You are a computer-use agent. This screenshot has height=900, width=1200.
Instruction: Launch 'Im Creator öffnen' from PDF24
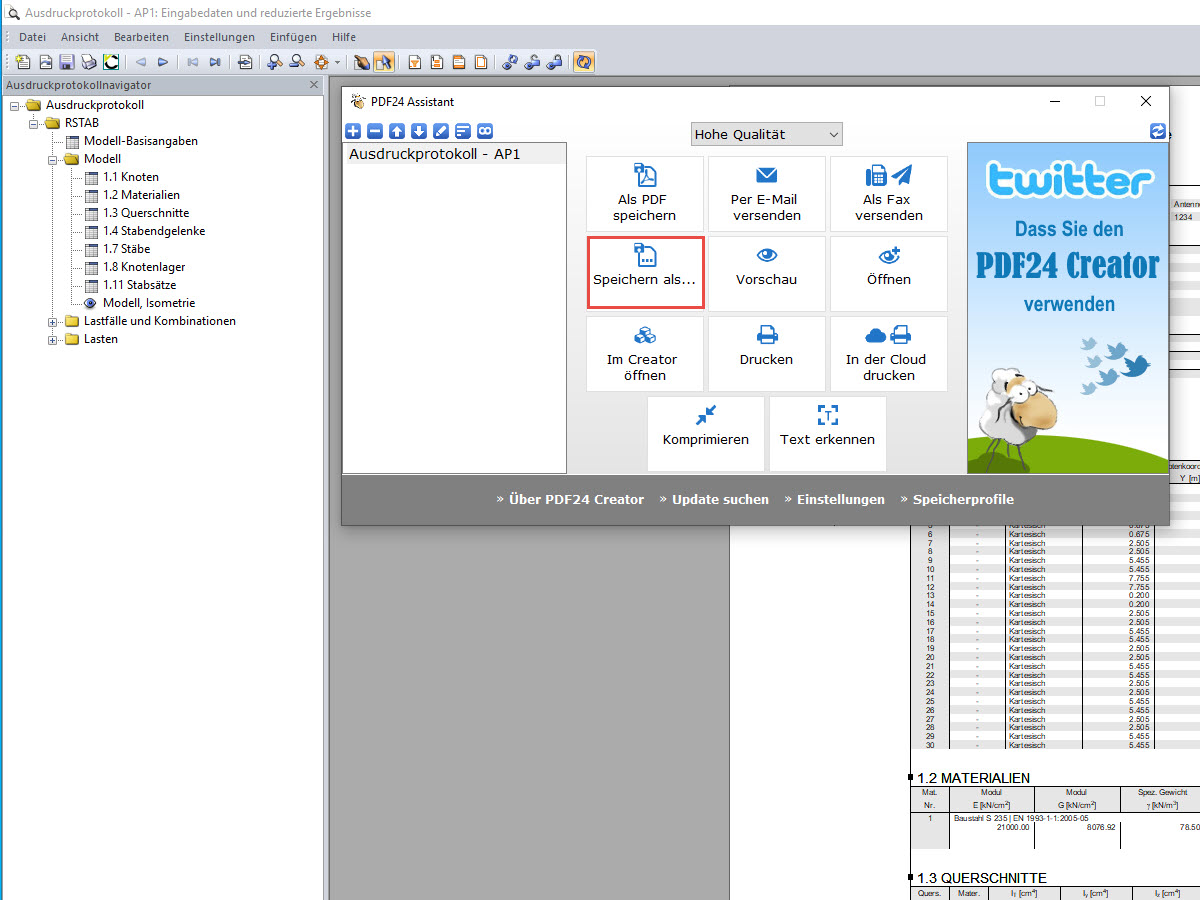644,353
